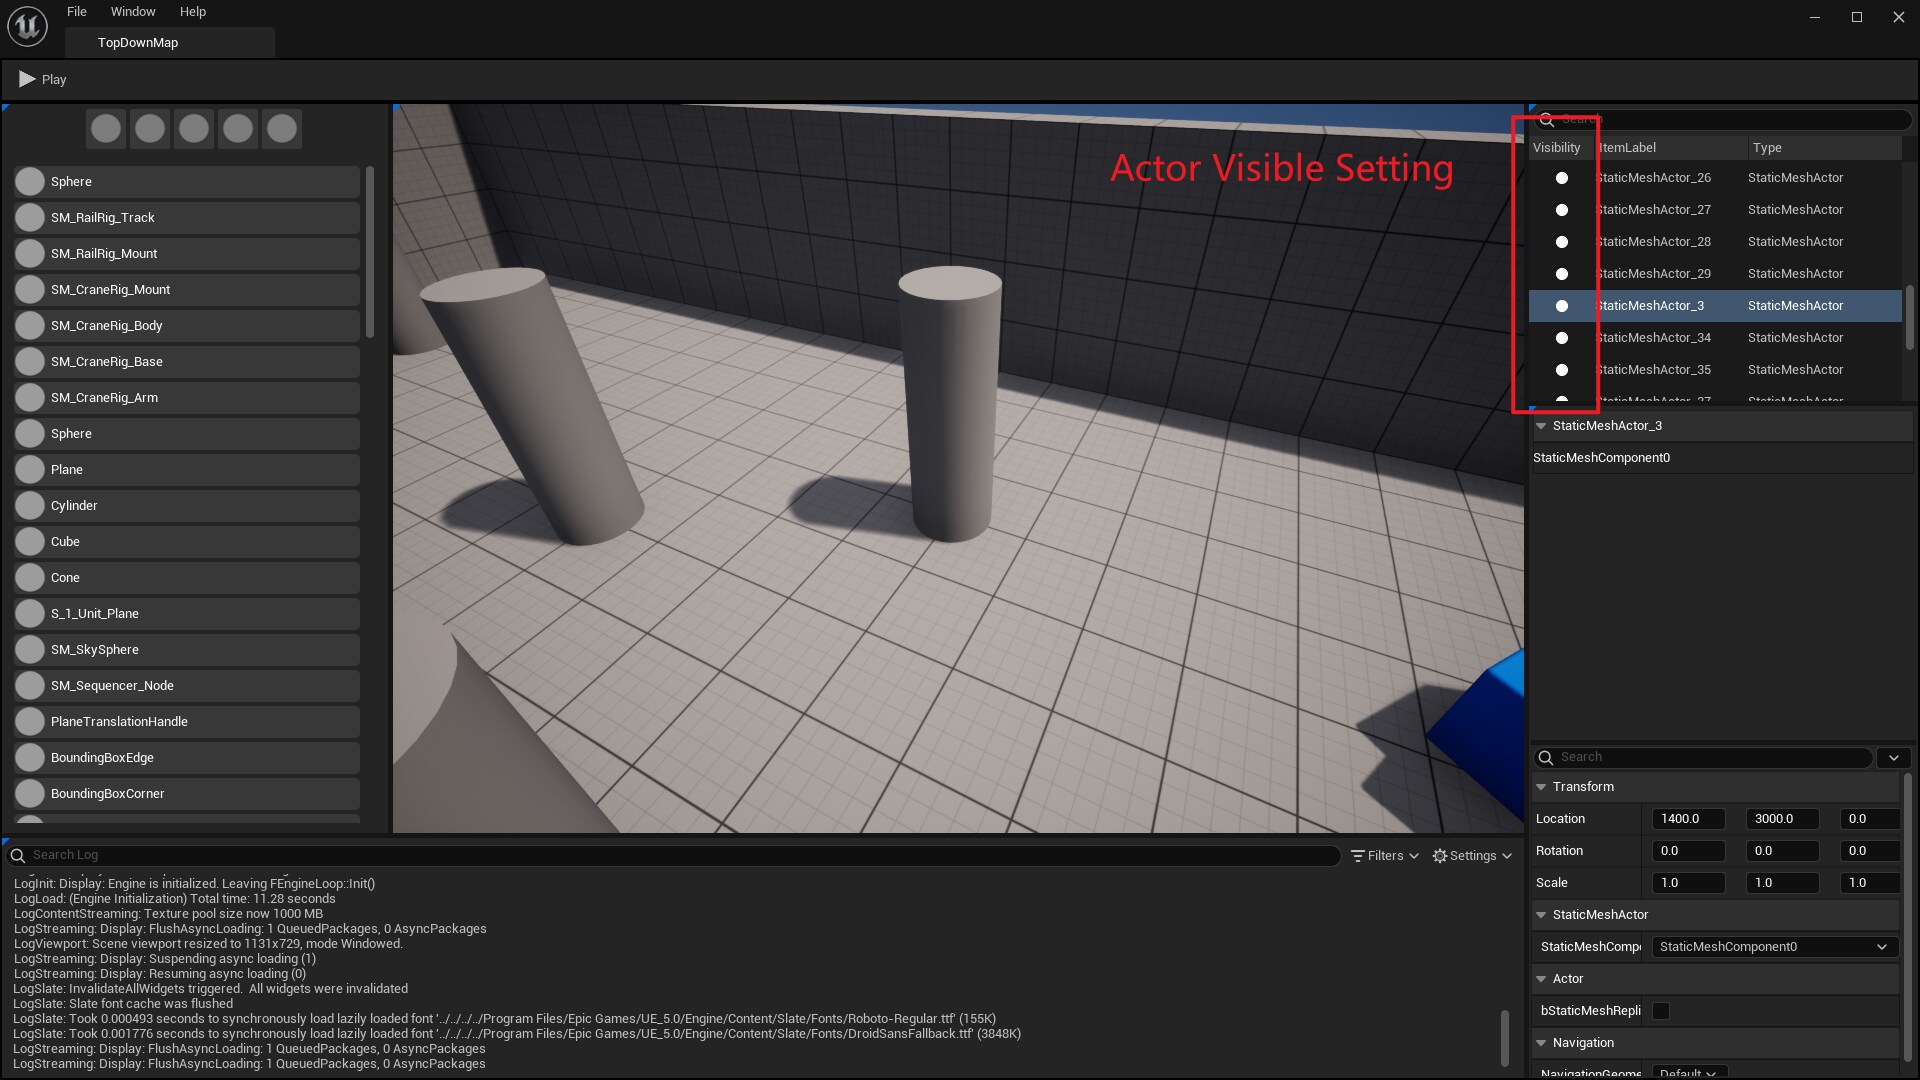This screenshot has height=1080, width=1920.
Task: Switch to the TopDownMap tab
Action: 138,43
